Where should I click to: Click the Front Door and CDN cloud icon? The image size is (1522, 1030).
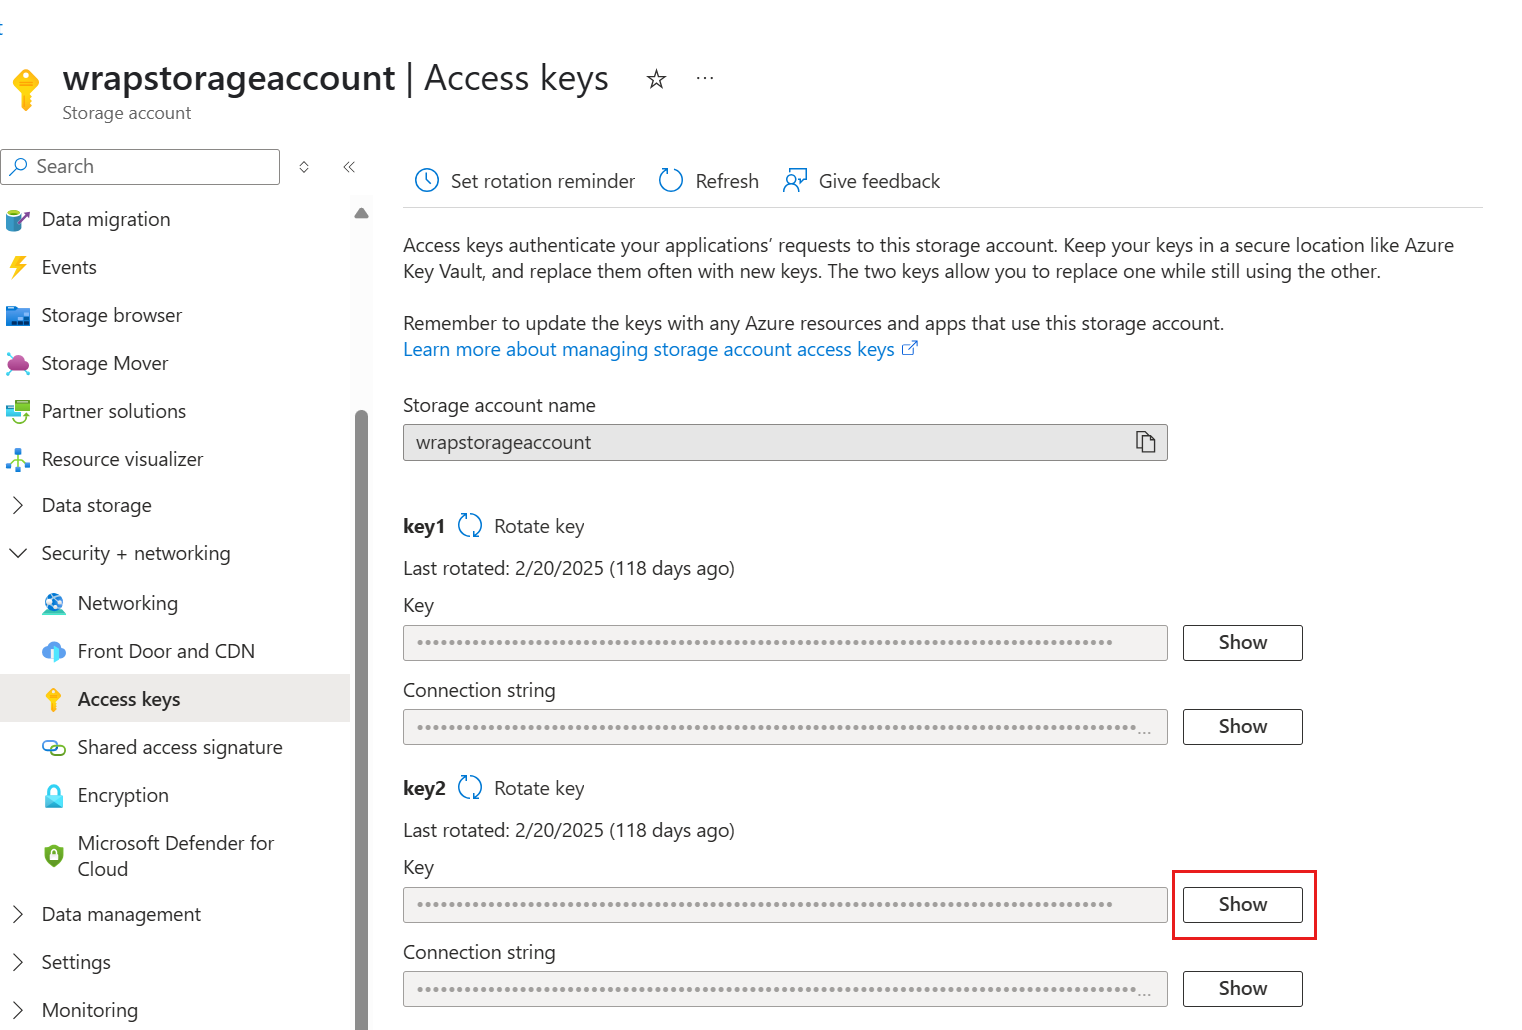tap(54, 651)
